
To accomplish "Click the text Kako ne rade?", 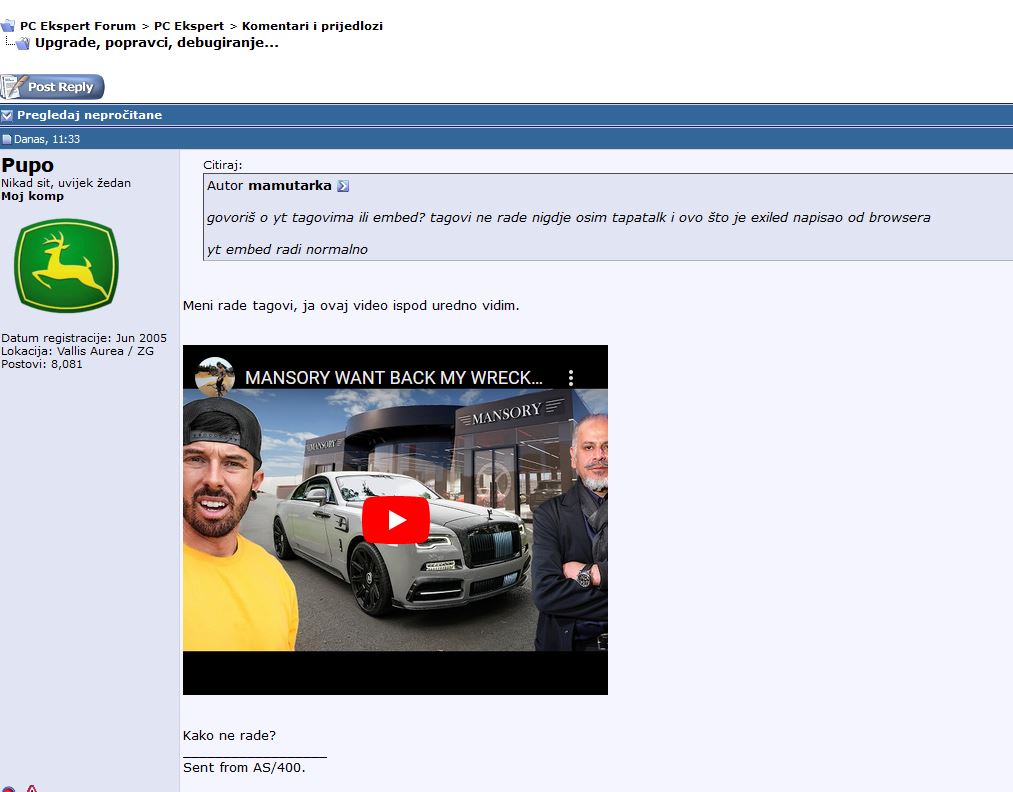I will 229,736.
